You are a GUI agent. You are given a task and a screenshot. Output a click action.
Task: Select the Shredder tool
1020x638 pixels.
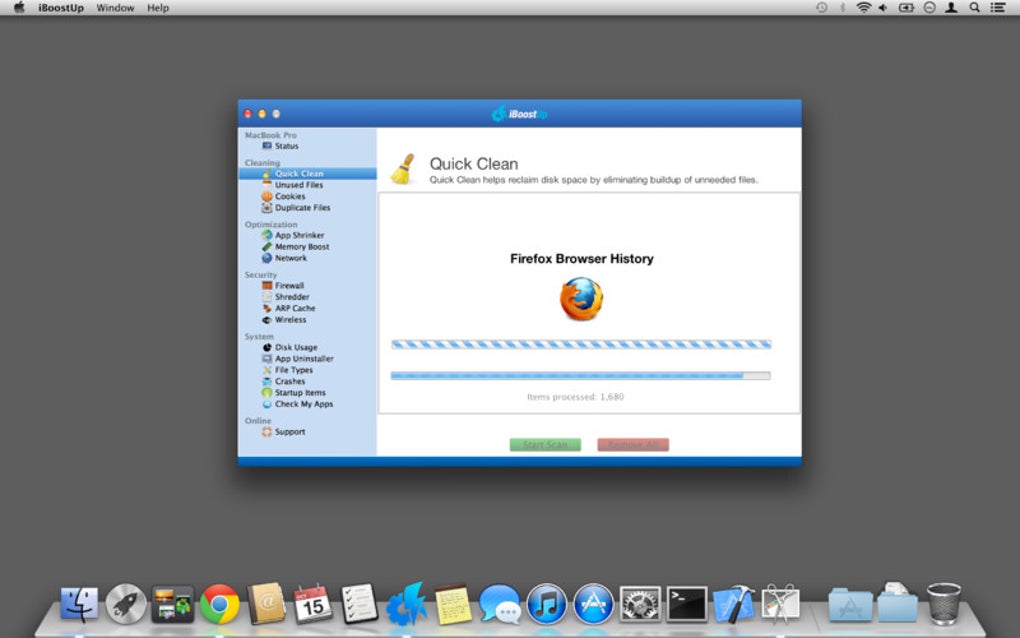coord(294,296)
